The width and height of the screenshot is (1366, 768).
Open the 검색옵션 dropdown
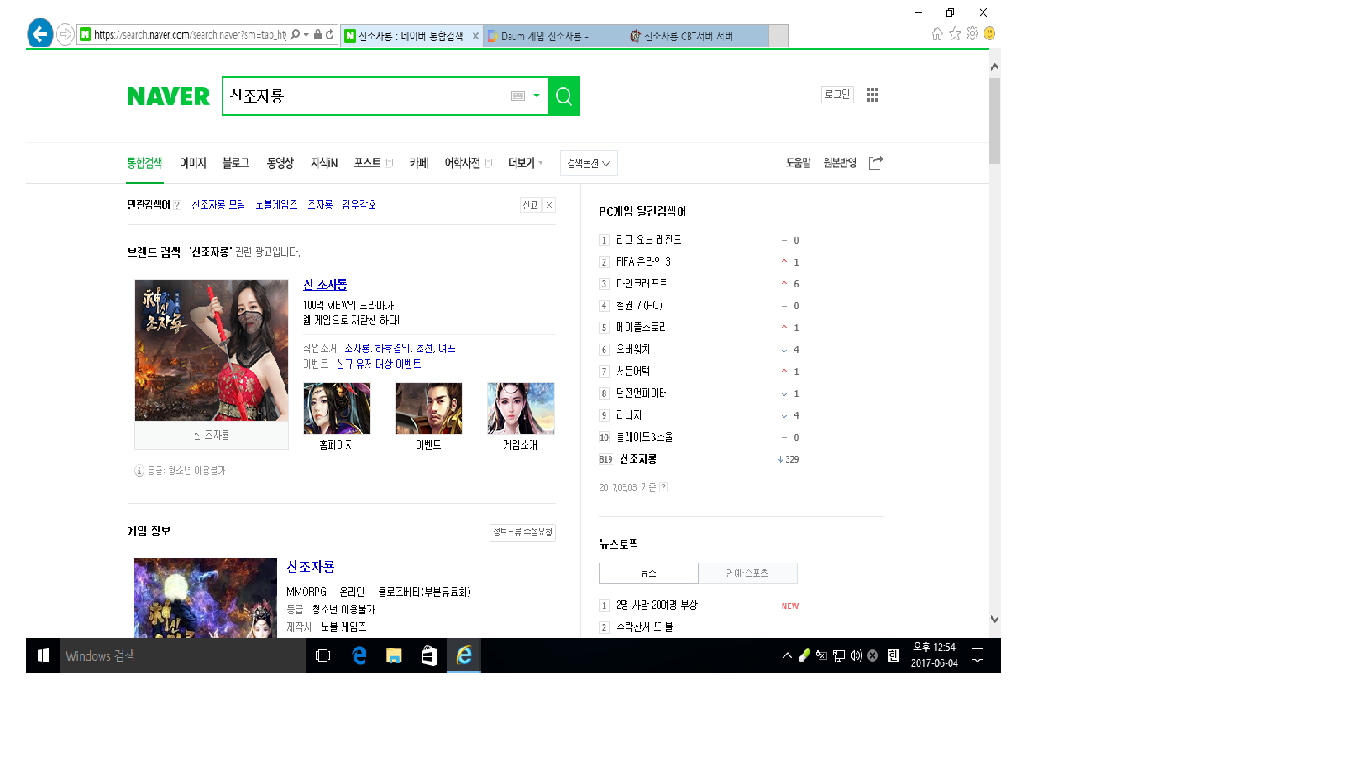(588, 163)
